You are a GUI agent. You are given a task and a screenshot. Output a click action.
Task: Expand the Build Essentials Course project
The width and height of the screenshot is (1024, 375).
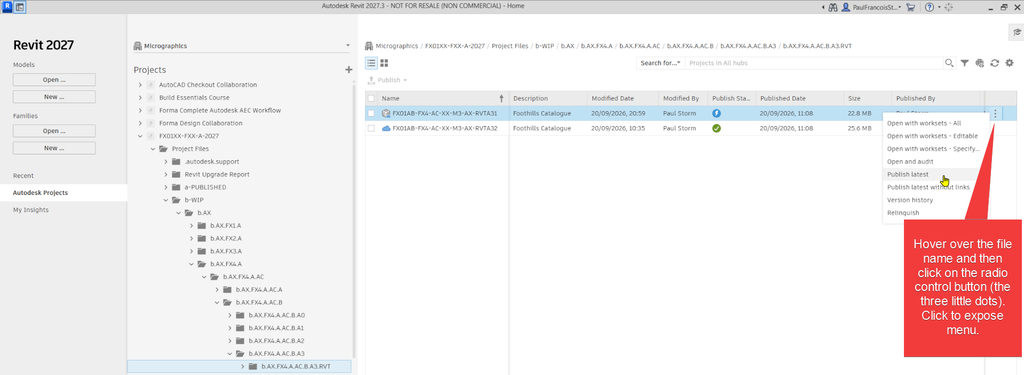point(139,97)
